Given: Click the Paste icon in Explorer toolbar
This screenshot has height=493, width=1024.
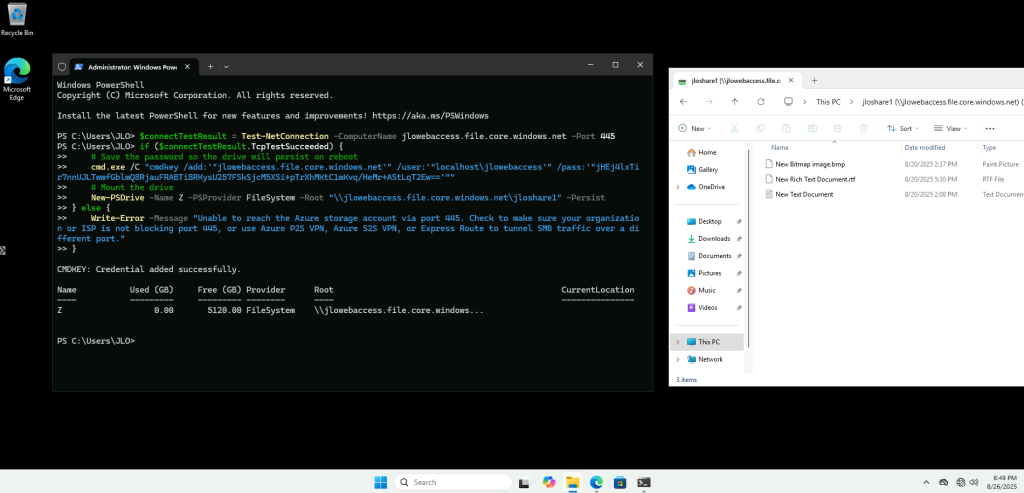Looking at the screenshot, I should 786,129.
